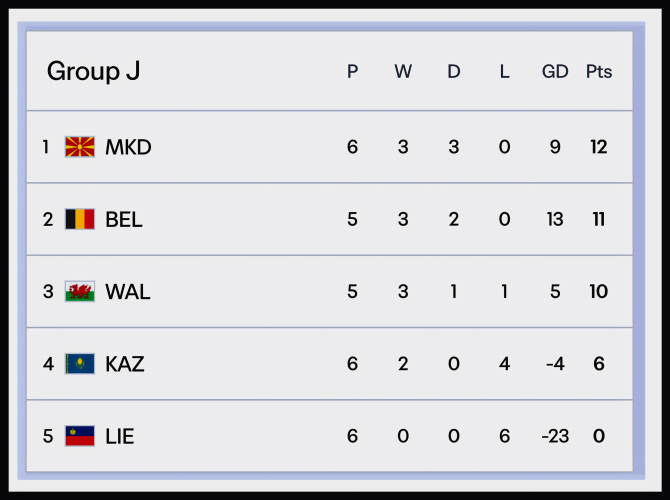Screen dimensions: 670x500
Task: Click the Liechtenstein flag icon
Action: (x=80, y=436)
